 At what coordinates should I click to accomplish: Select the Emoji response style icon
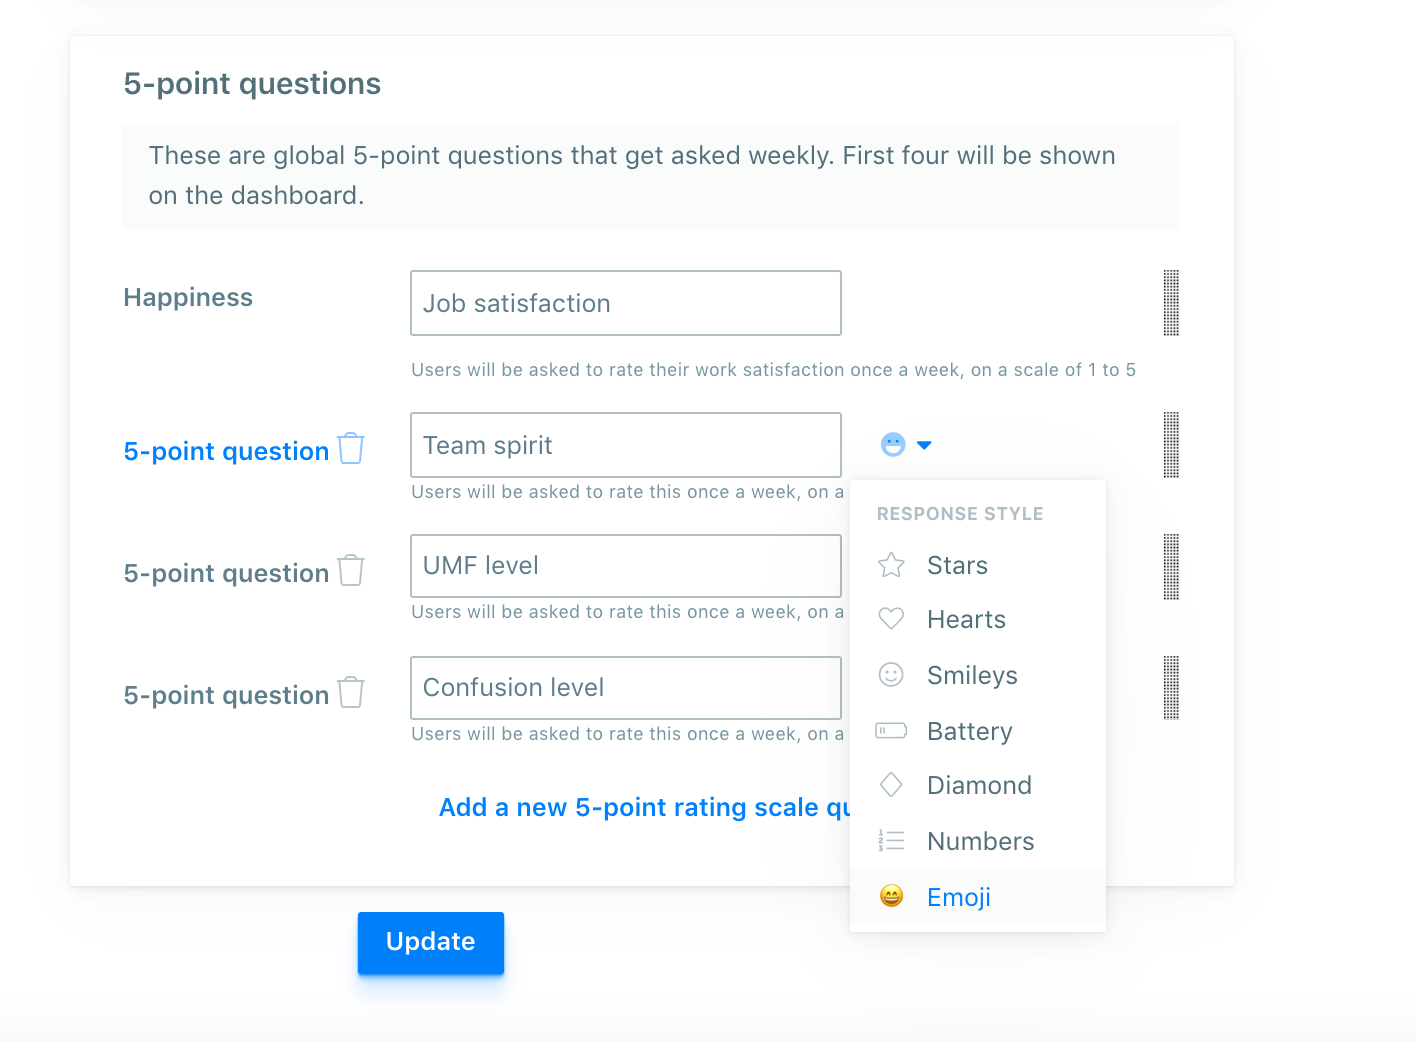tap(891, 896)
